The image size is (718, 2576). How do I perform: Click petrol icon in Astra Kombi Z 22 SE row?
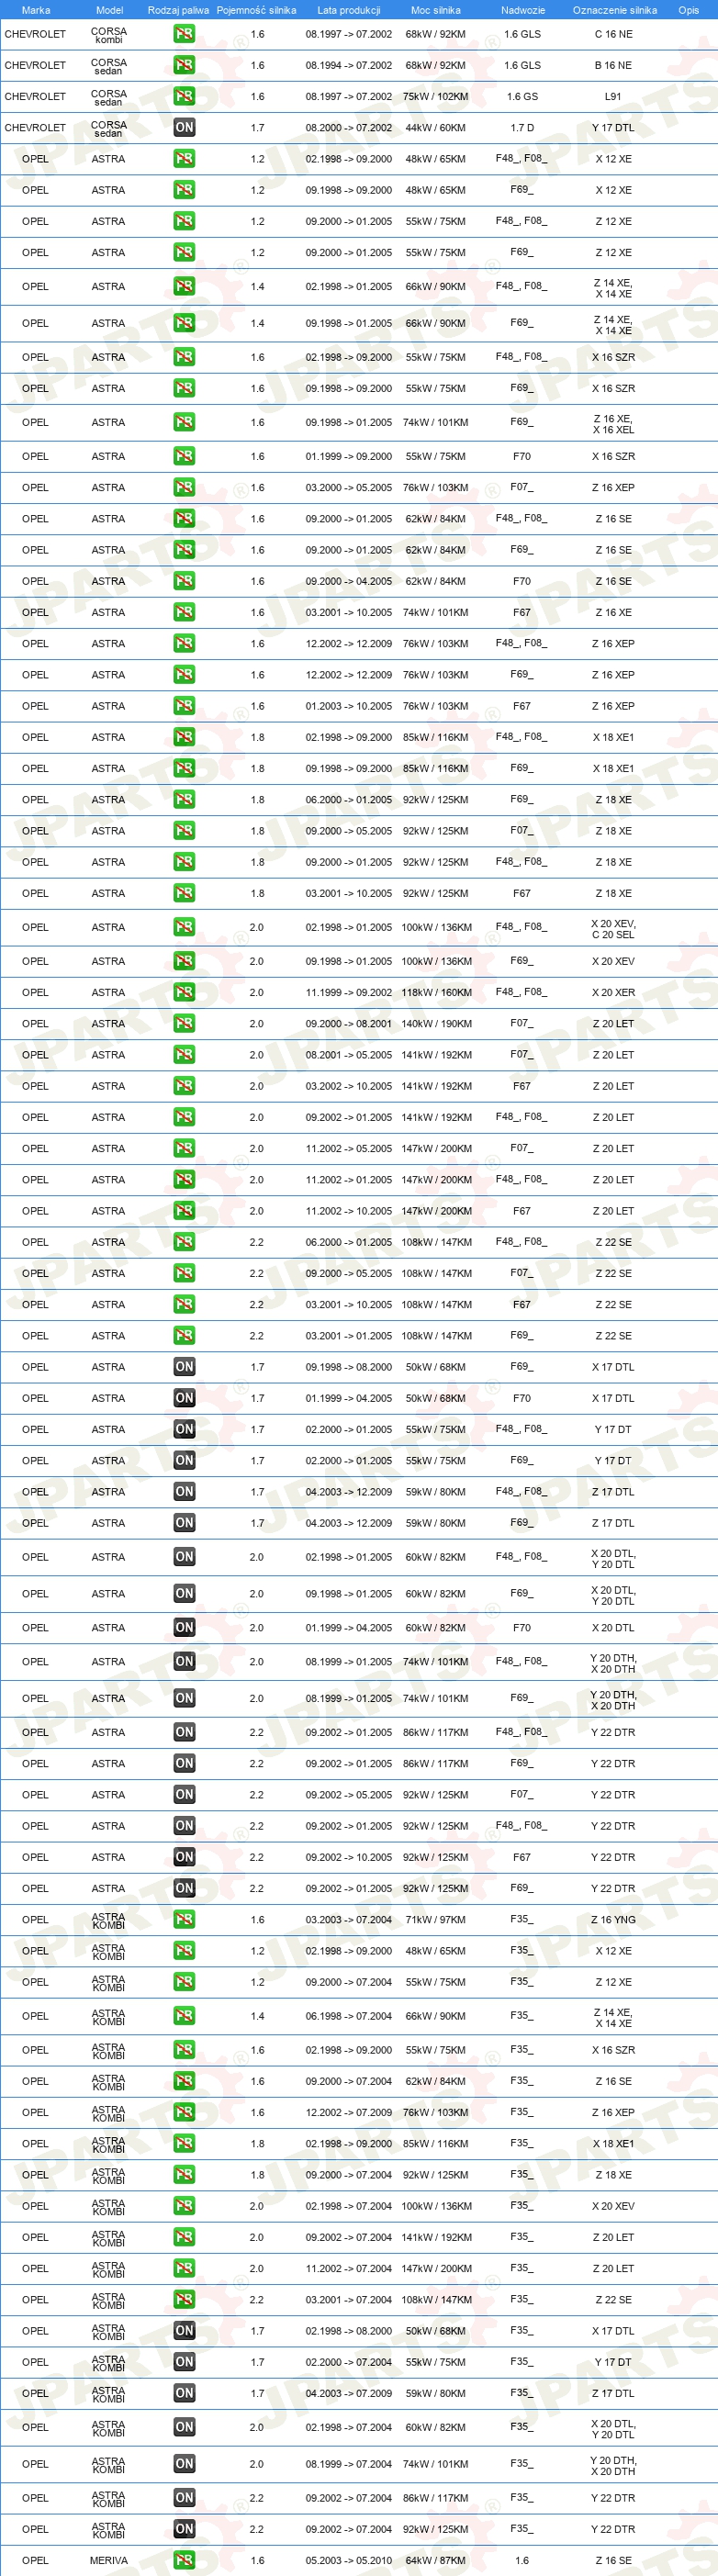pyautogui.click(x=184, y=2300)
